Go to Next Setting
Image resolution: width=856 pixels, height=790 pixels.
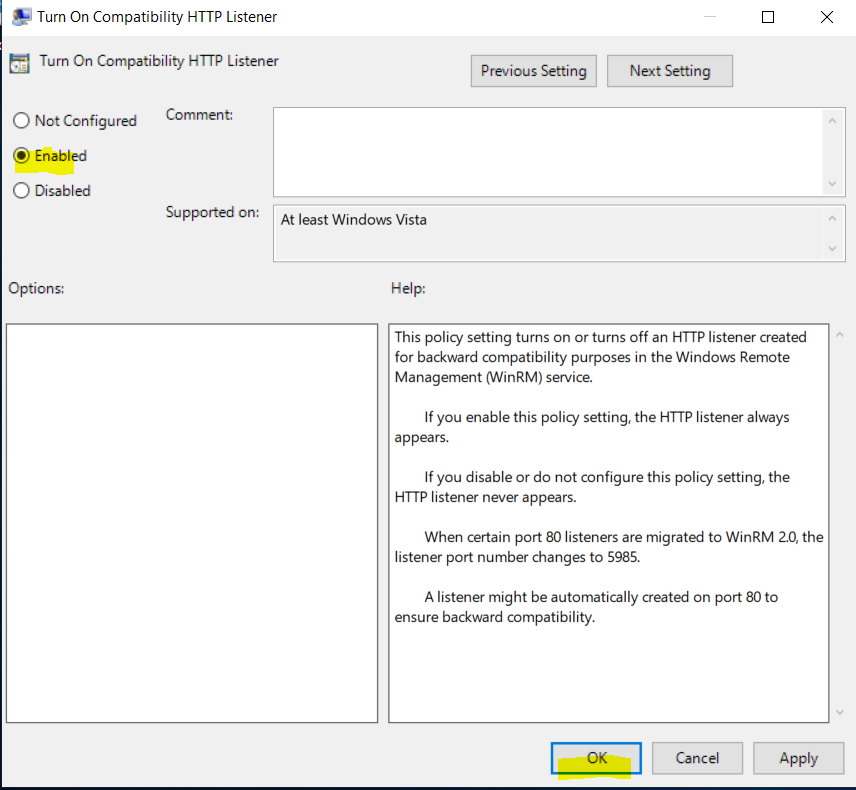tap(670, 71)
